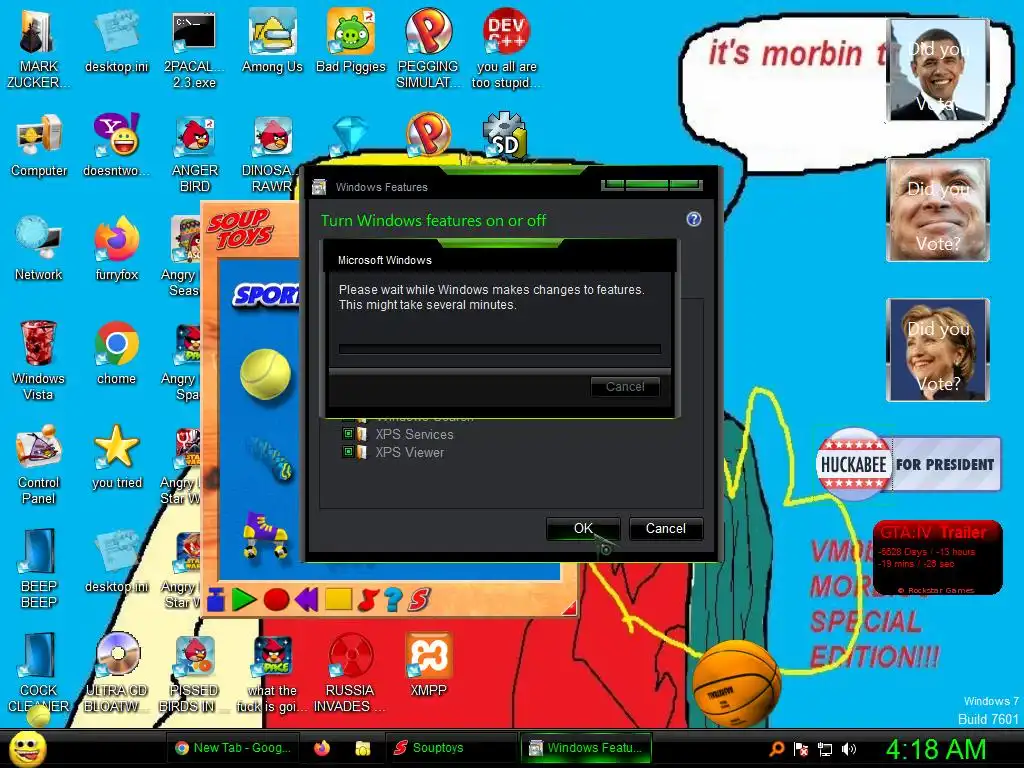1024x768 pixels.
Task: Click the Firefox taskbar icon
Action: [x=321, y=748]
